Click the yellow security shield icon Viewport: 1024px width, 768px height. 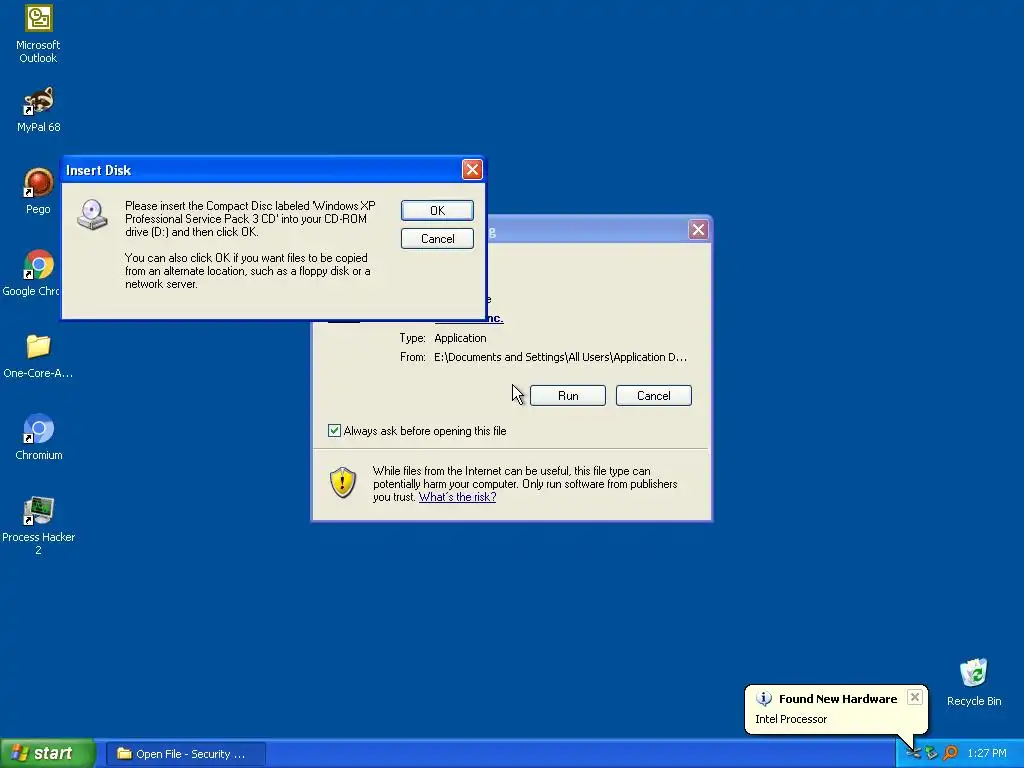pyautogui.click(x=343, y=483)
